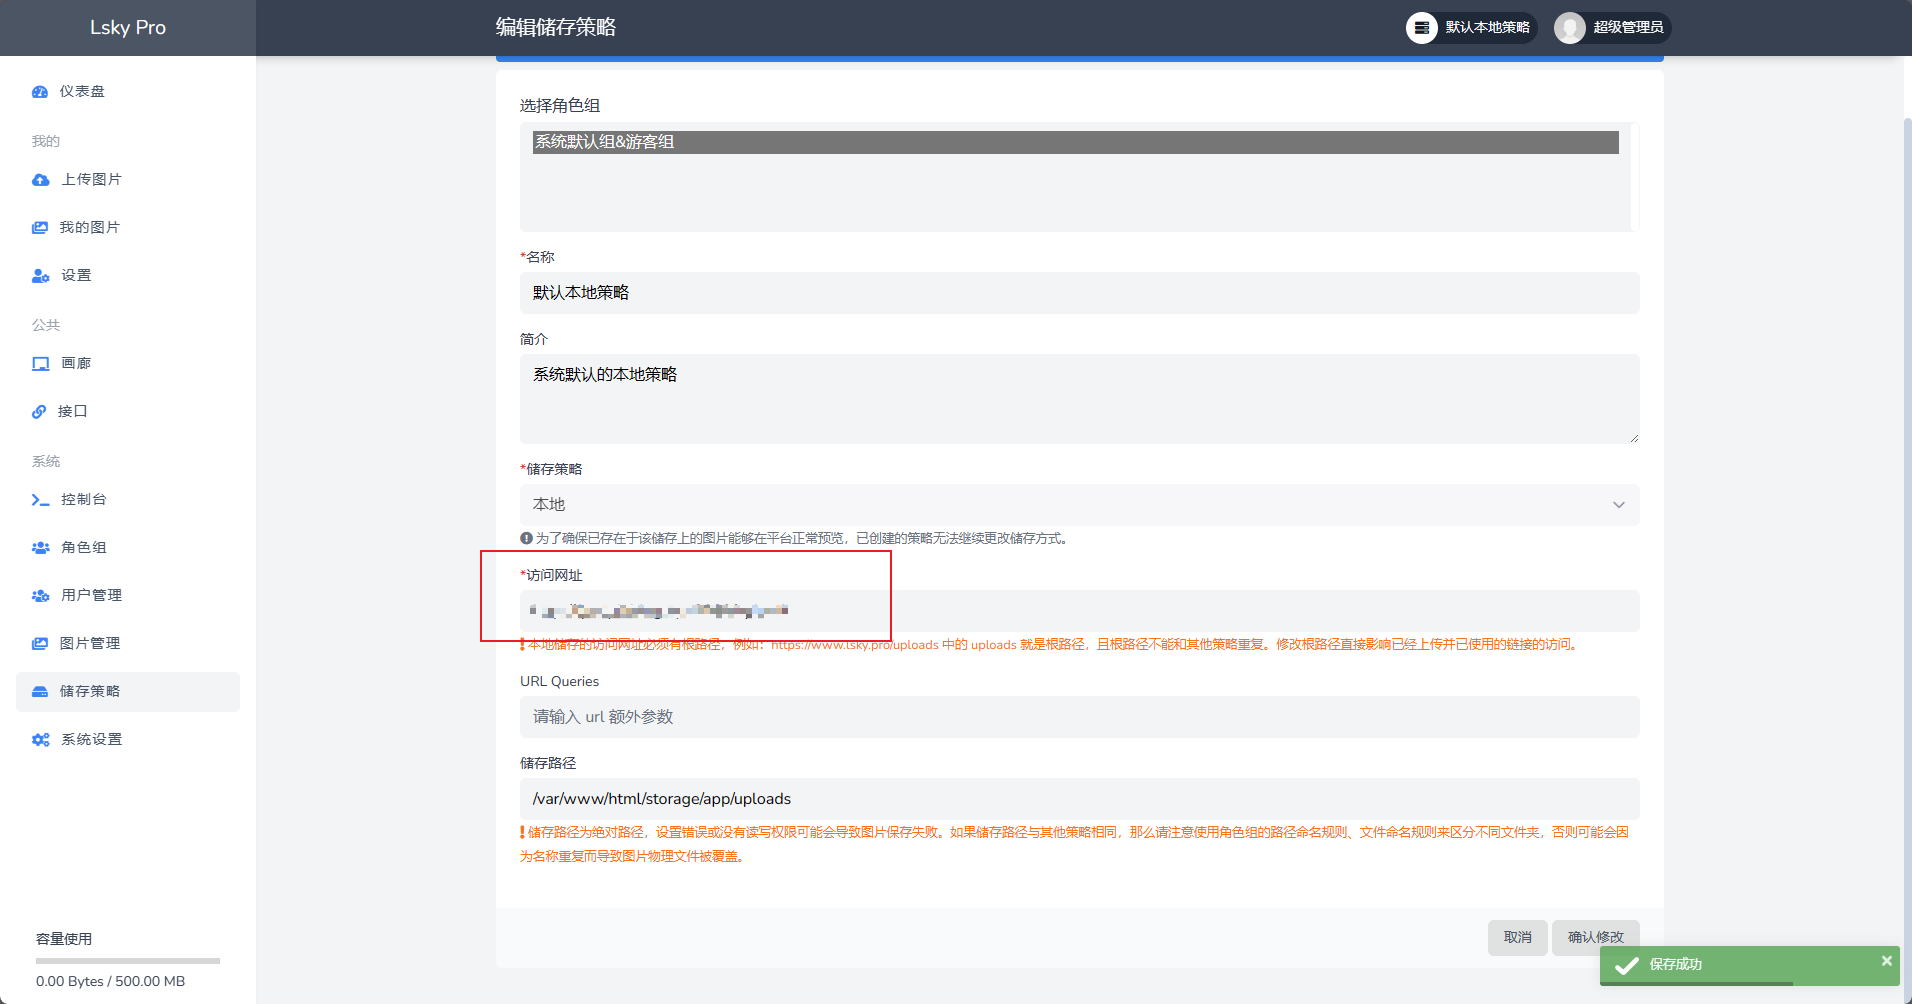
Task: Go to 上传图片 page
Action: pyautogui.click(x=128, y=180)
